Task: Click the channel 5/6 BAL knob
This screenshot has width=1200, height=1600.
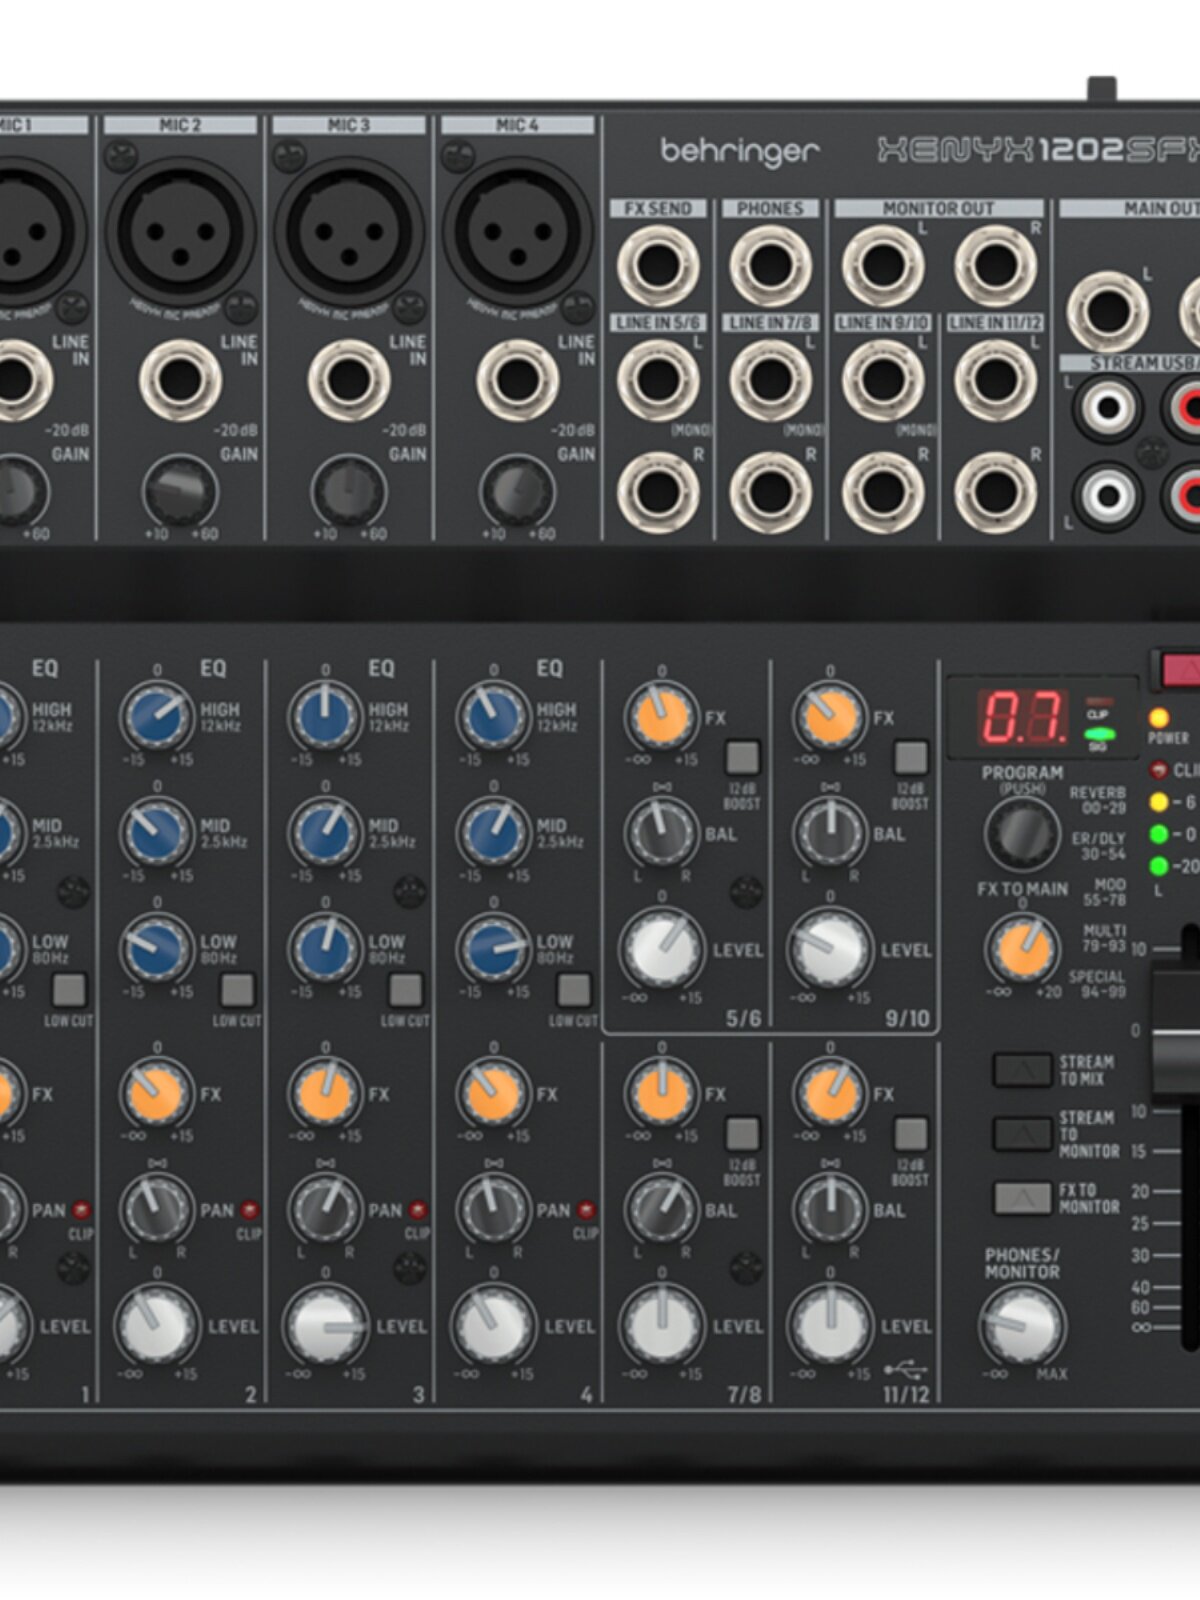Action: click(661, 832)
